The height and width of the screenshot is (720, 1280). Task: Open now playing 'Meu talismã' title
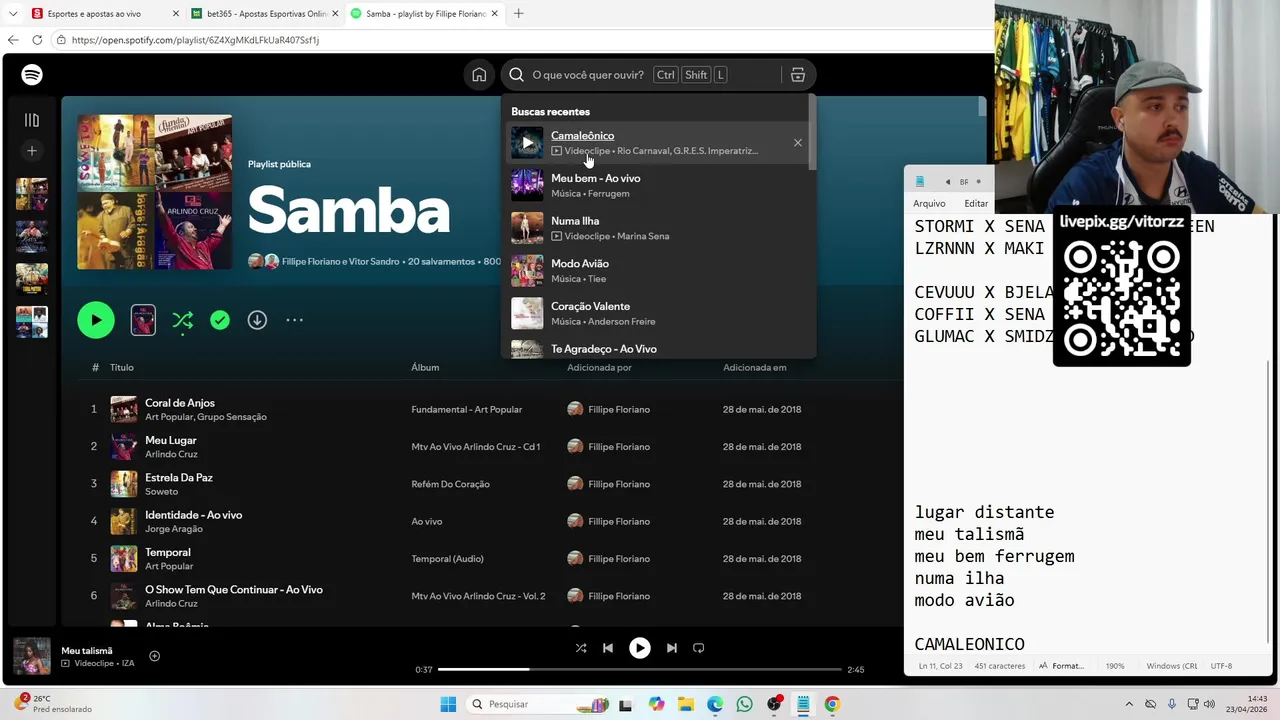[87, 651]
